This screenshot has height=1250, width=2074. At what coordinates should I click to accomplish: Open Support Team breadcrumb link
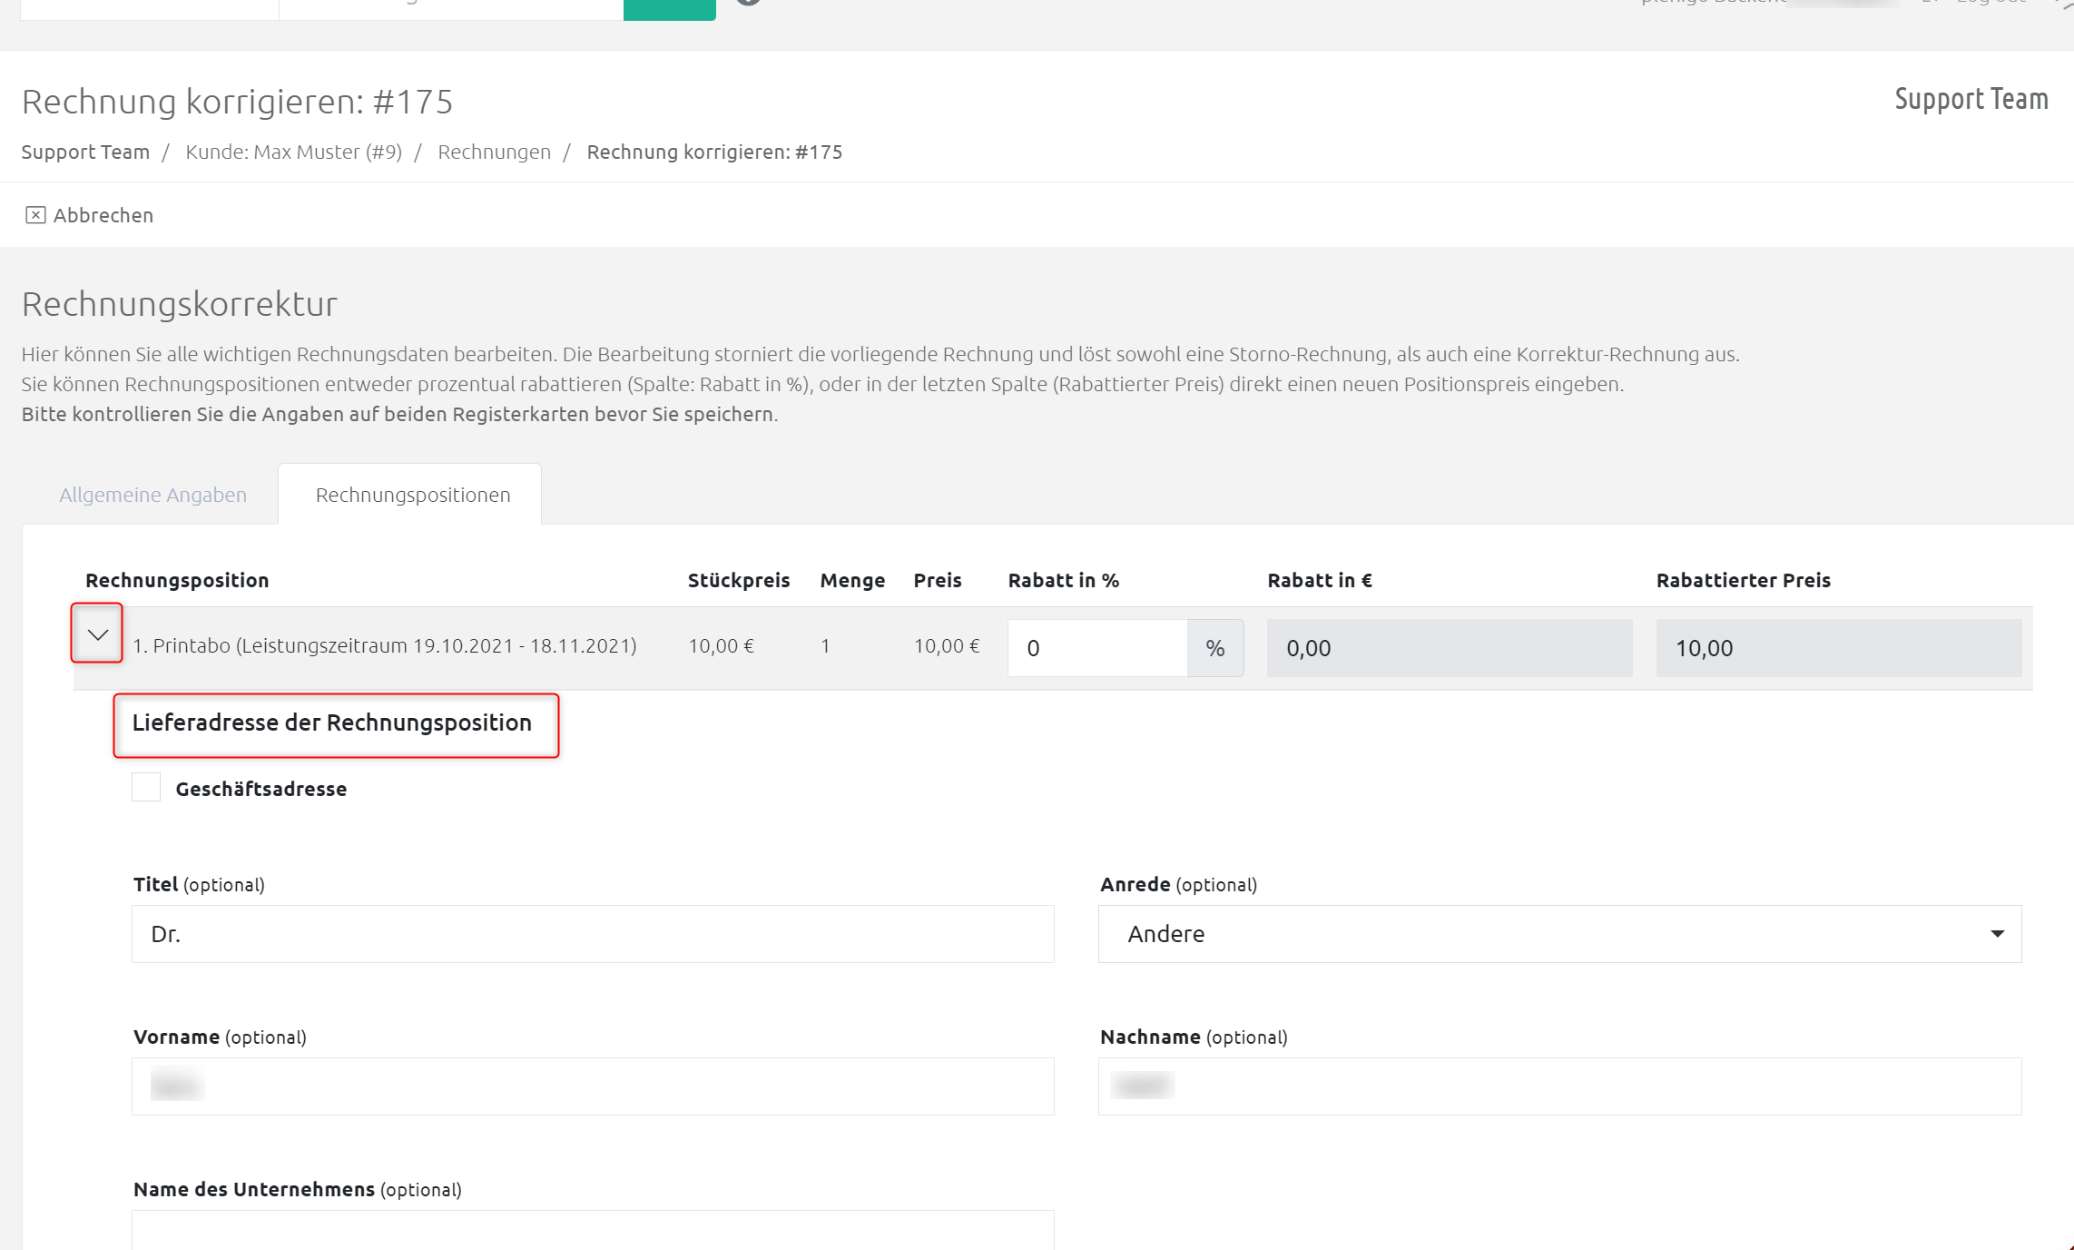(x=85, y=152)
